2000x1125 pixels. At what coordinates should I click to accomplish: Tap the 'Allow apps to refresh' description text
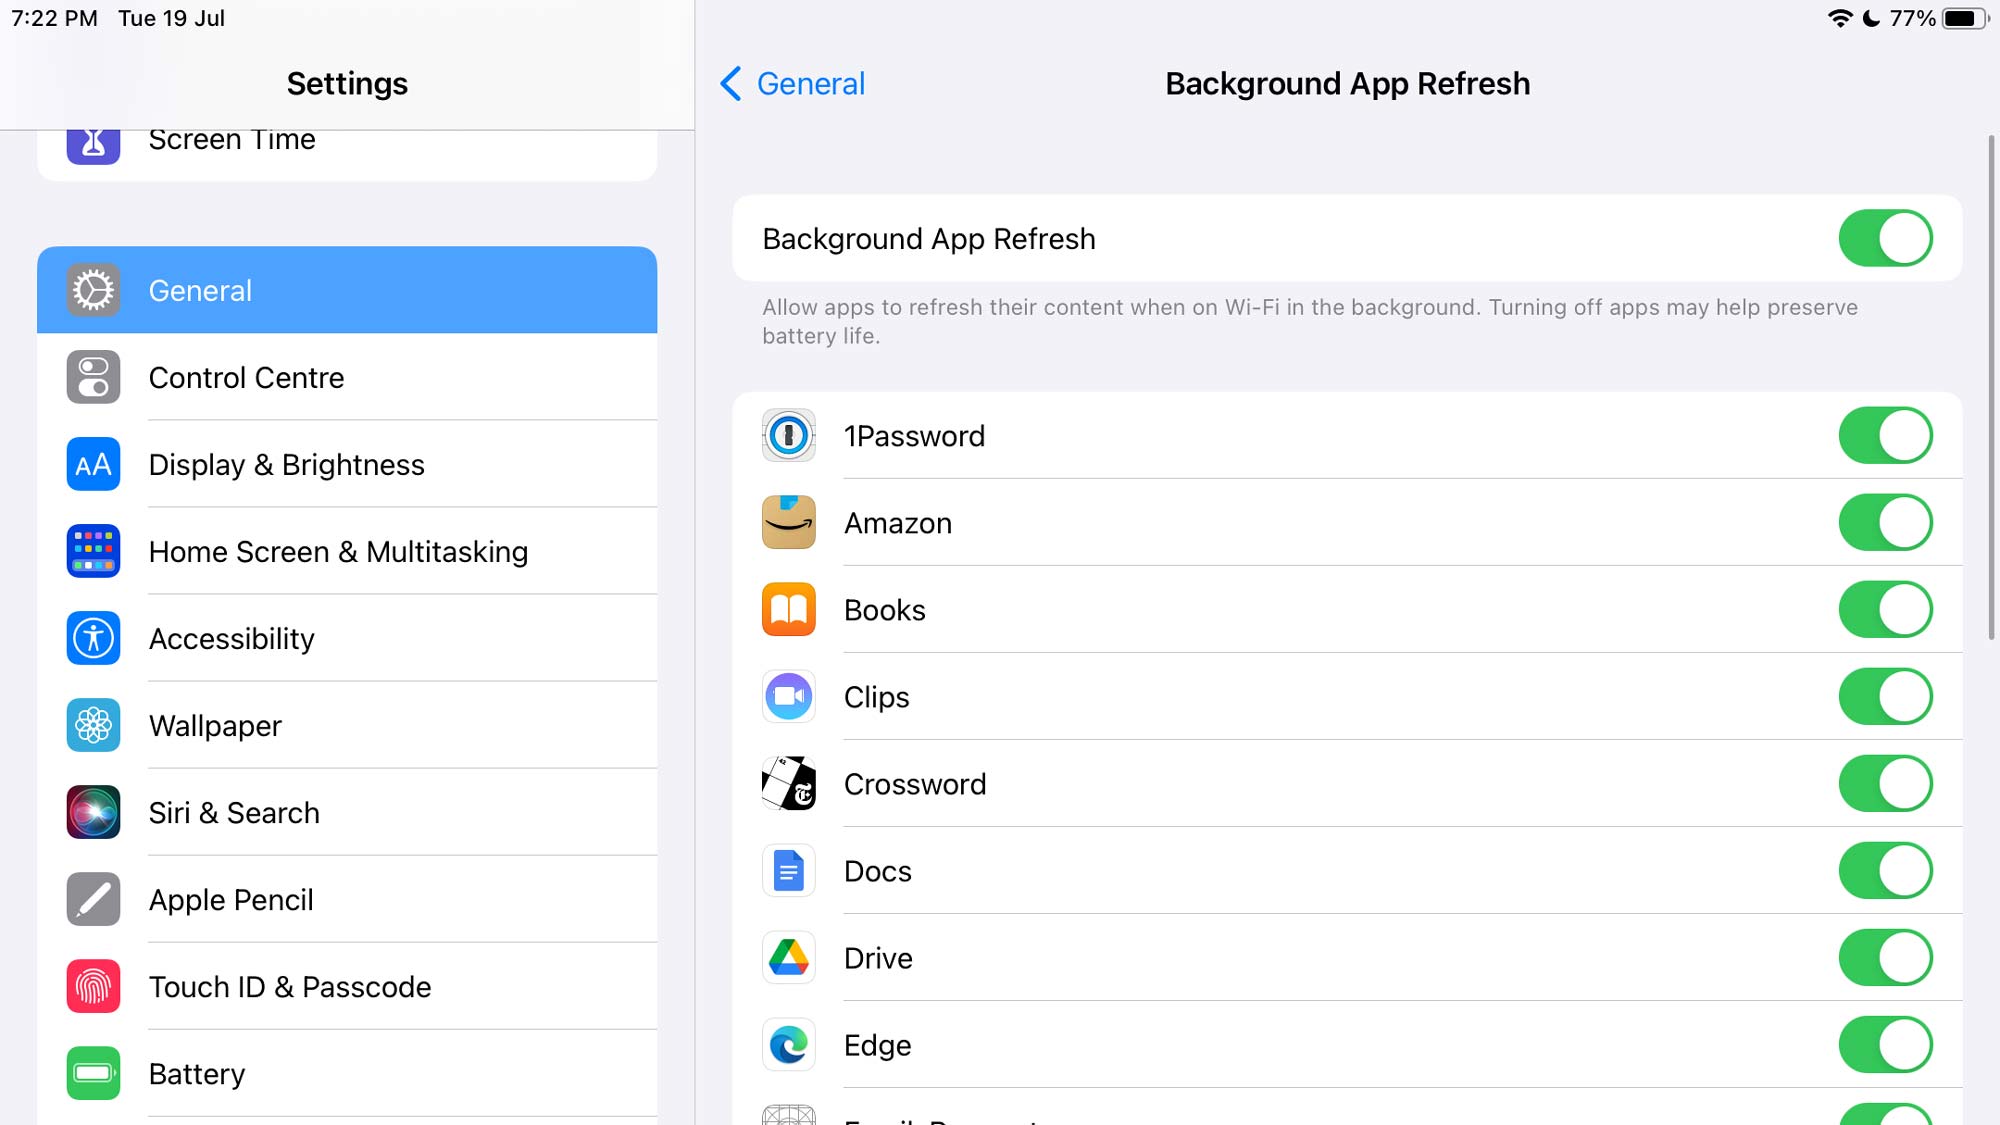click(1310, 321)
